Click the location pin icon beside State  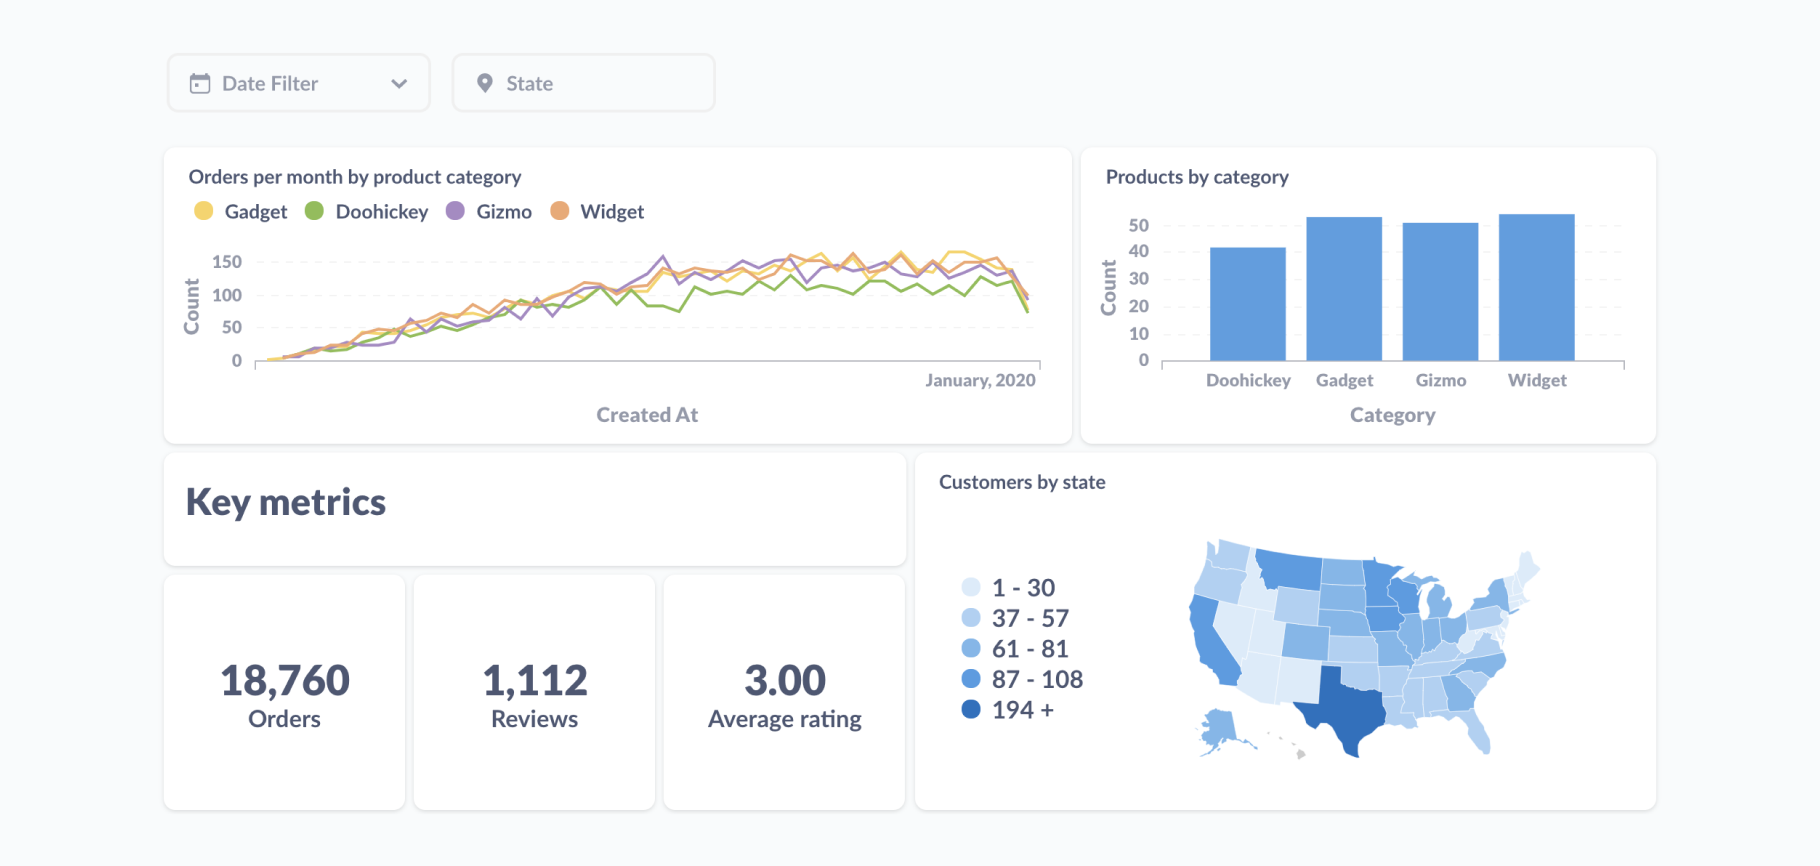click(x=485, y=84)
